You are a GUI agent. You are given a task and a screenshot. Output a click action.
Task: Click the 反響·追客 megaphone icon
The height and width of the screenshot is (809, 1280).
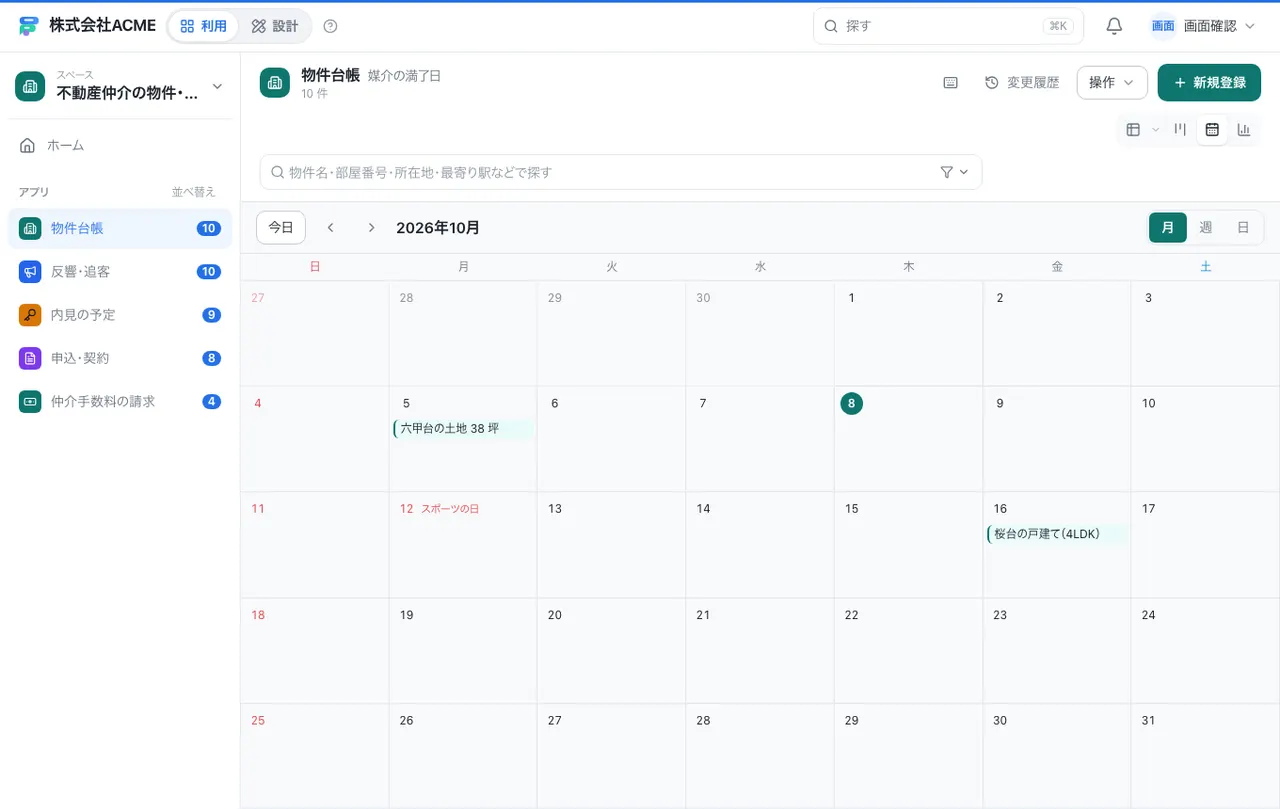(x=30, y=272)
